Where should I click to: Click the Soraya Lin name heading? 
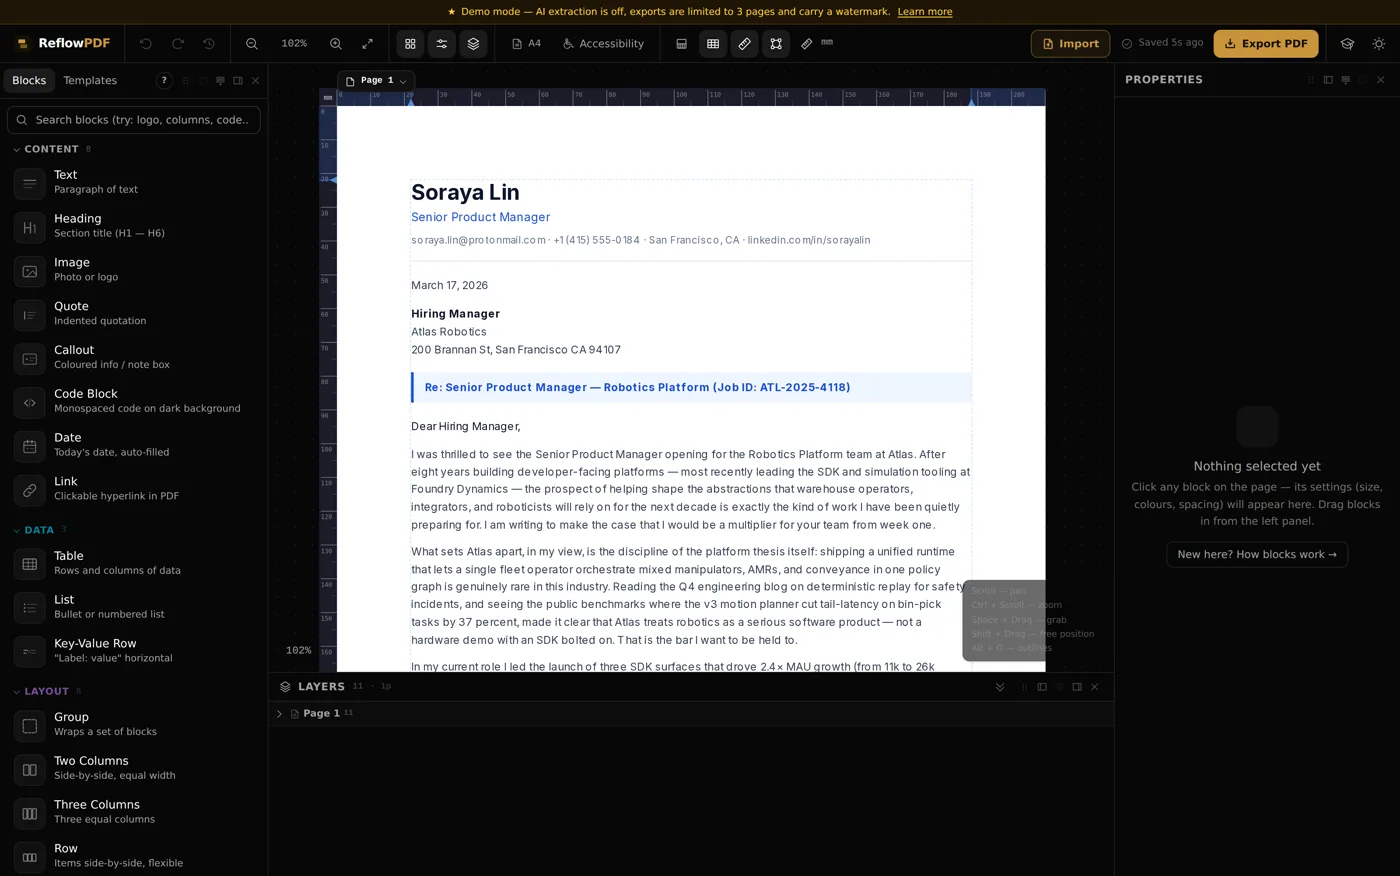click(465, 193)
